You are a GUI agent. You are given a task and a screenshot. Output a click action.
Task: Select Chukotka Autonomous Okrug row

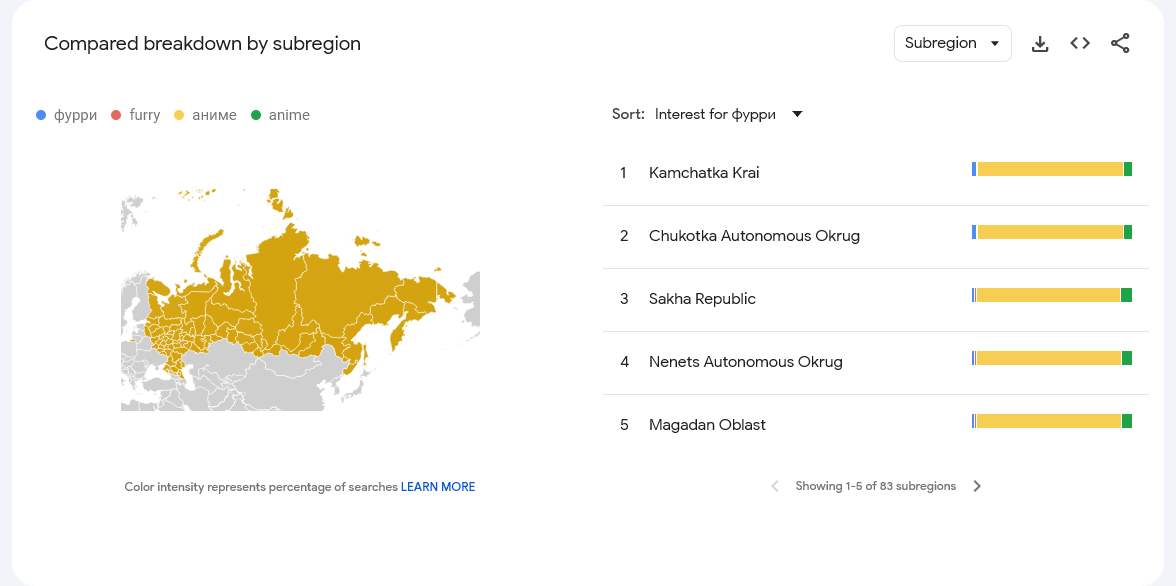point(875,236)
